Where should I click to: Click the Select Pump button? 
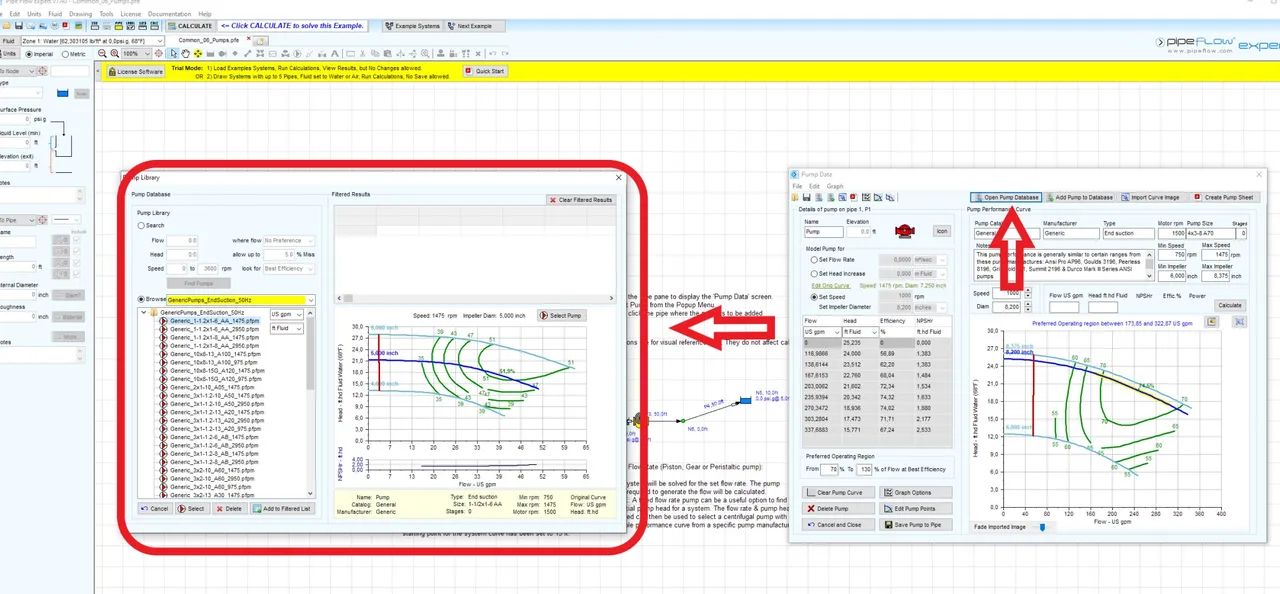561,315
